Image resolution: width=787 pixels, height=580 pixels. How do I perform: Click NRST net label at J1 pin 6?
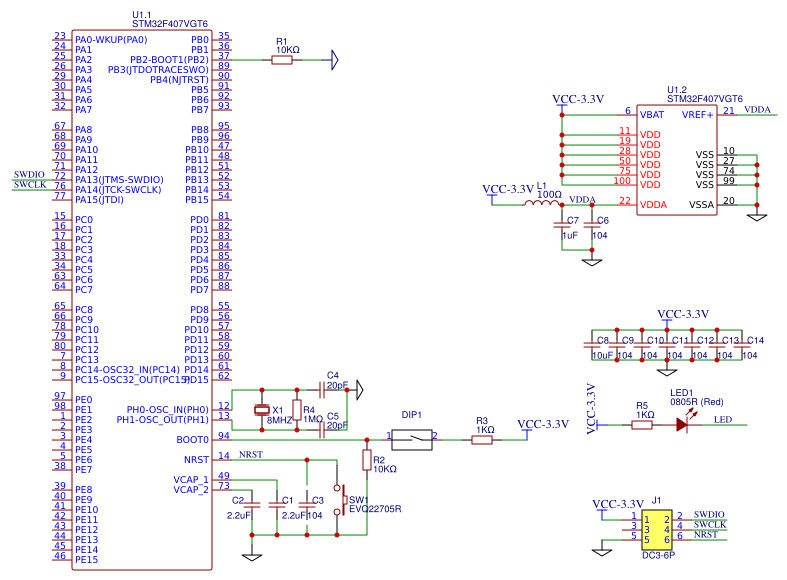[x=706, y=534]
